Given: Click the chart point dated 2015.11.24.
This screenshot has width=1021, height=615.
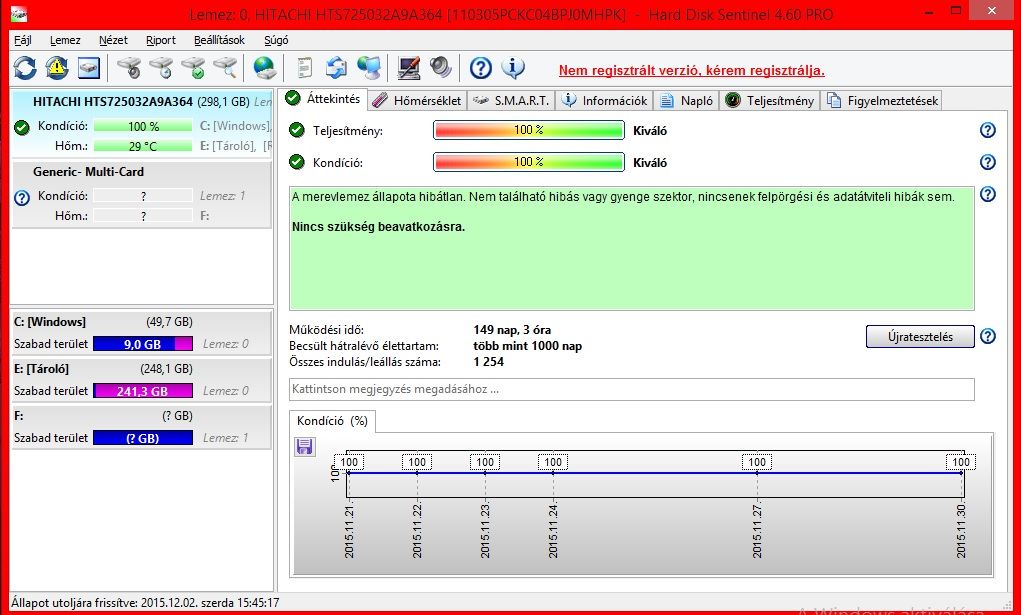Looking at the screenshot, I should [553, 473].
